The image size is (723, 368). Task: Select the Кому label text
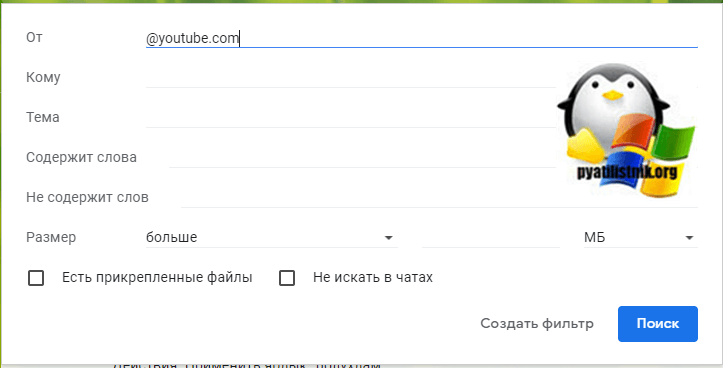point(43,77)
